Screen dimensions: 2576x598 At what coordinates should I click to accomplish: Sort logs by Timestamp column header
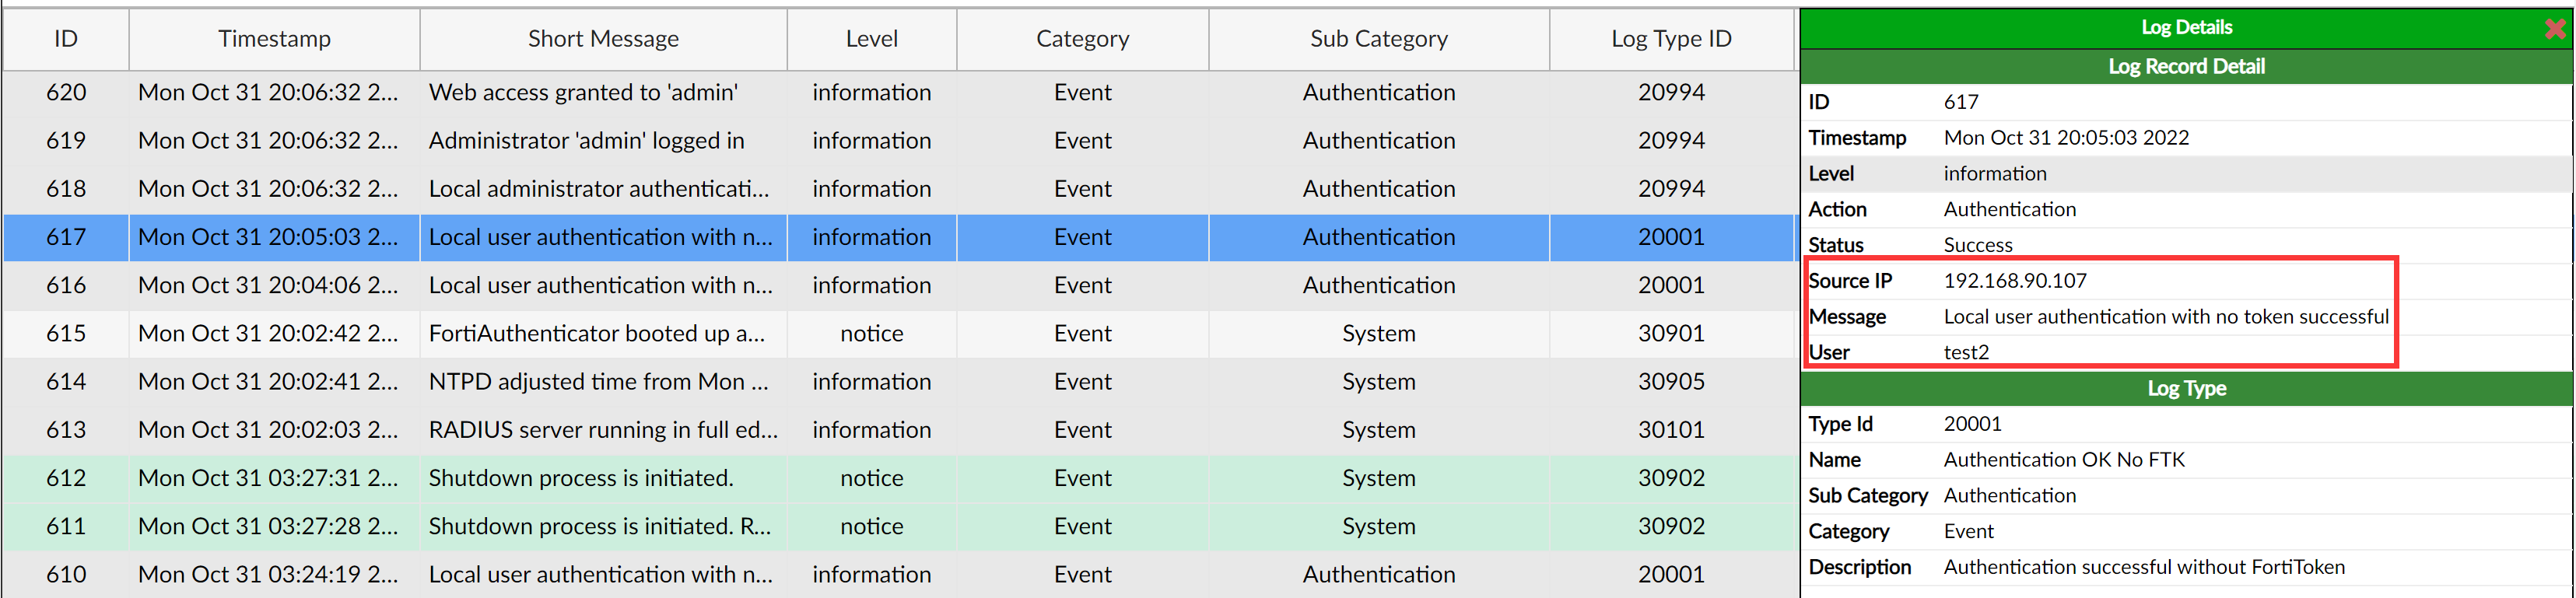[x=274, y=39]
